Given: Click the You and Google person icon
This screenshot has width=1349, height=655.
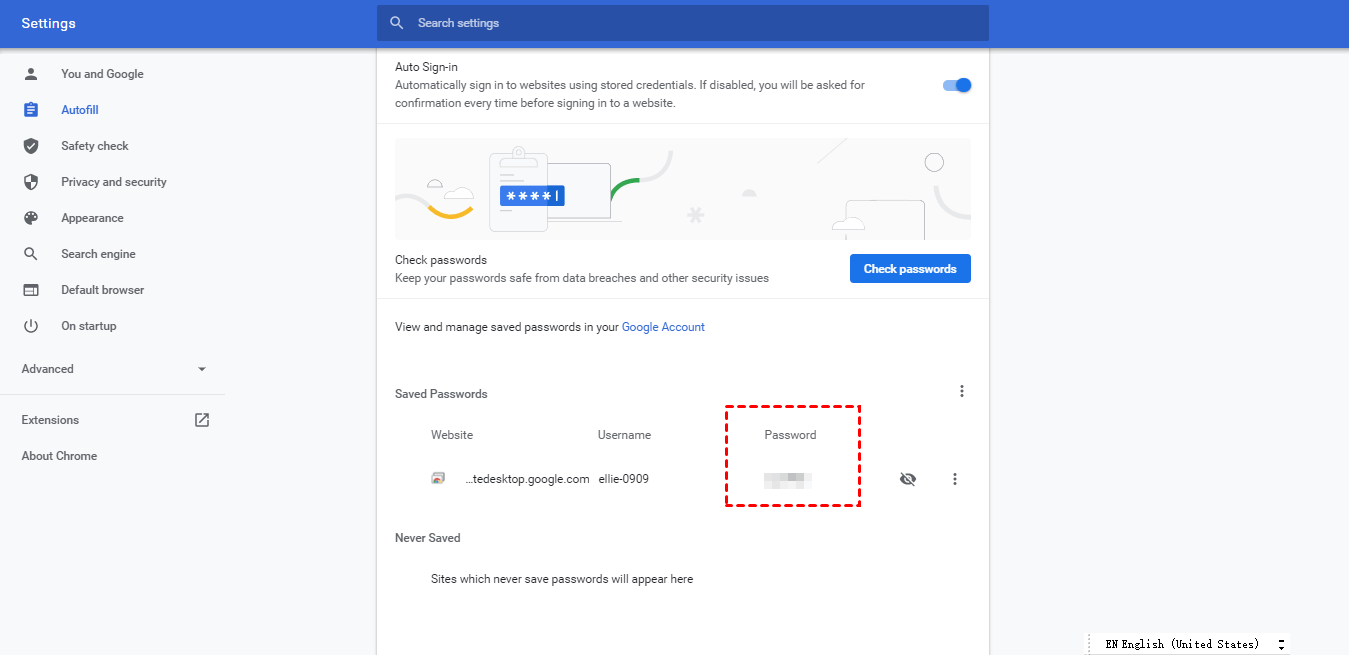Looking at the screenshot, I should tap(31, 74).
